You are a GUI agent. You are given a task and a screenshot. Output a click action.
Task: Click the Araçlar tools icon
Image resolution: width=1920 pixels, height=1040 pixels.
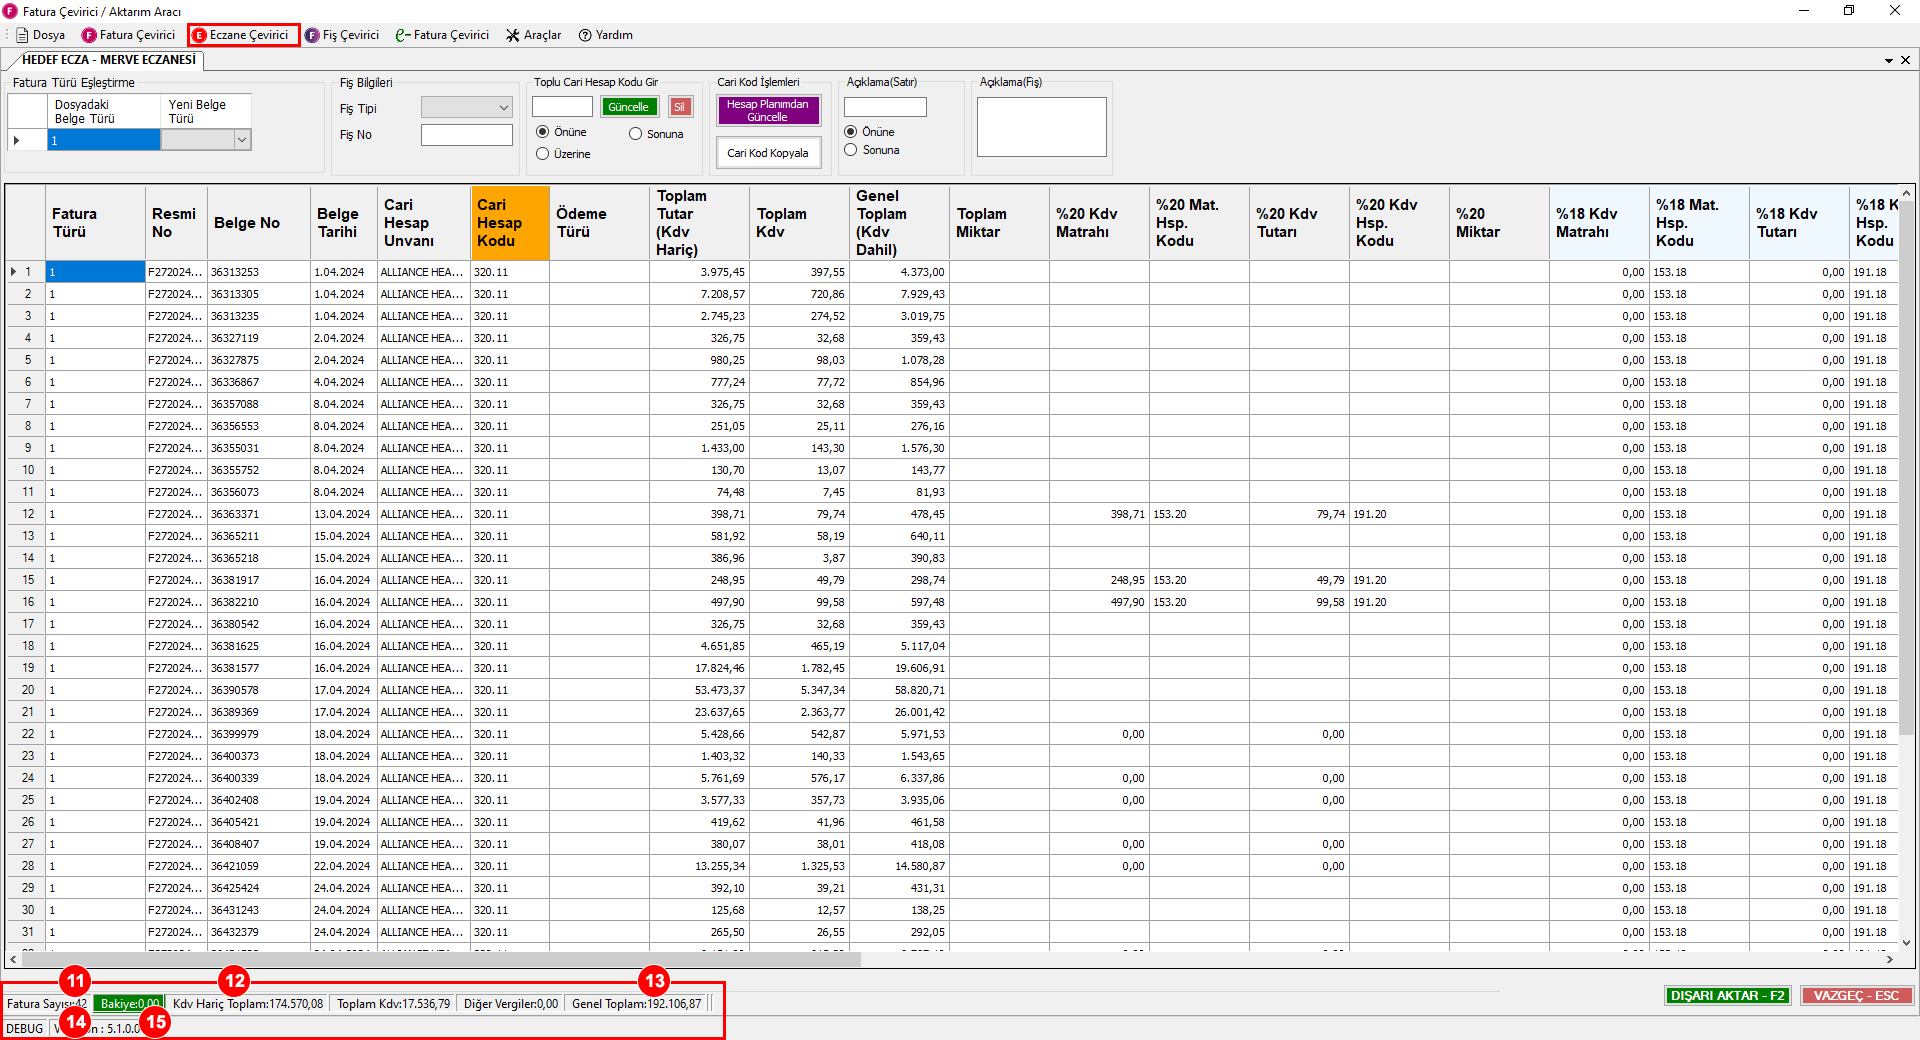click(x=513, y=35)
